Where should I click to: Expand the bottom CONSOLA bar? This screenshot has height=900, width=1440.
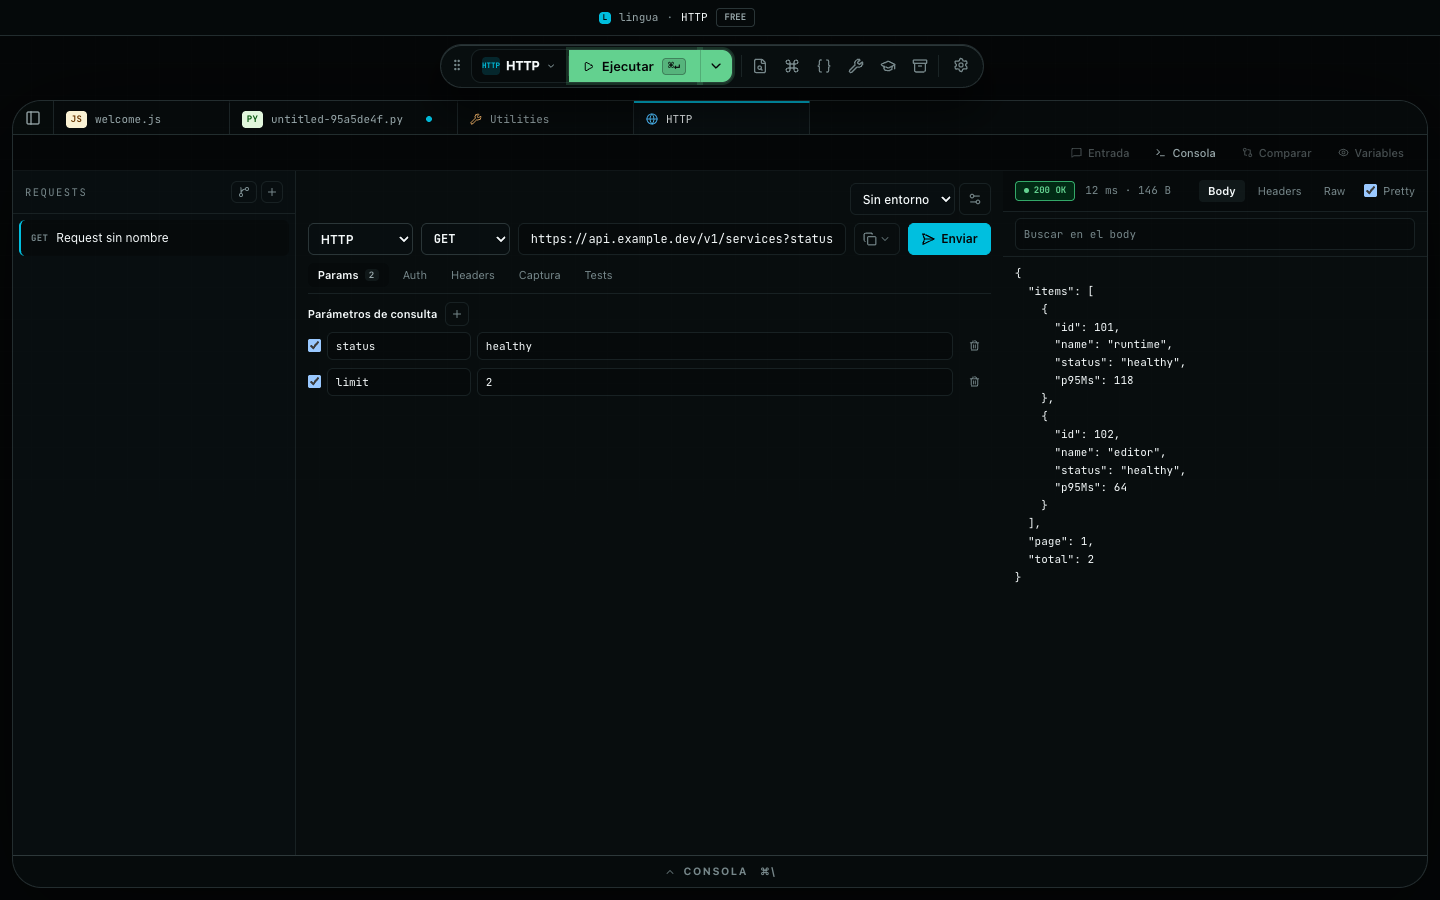(x=720, y=872)
